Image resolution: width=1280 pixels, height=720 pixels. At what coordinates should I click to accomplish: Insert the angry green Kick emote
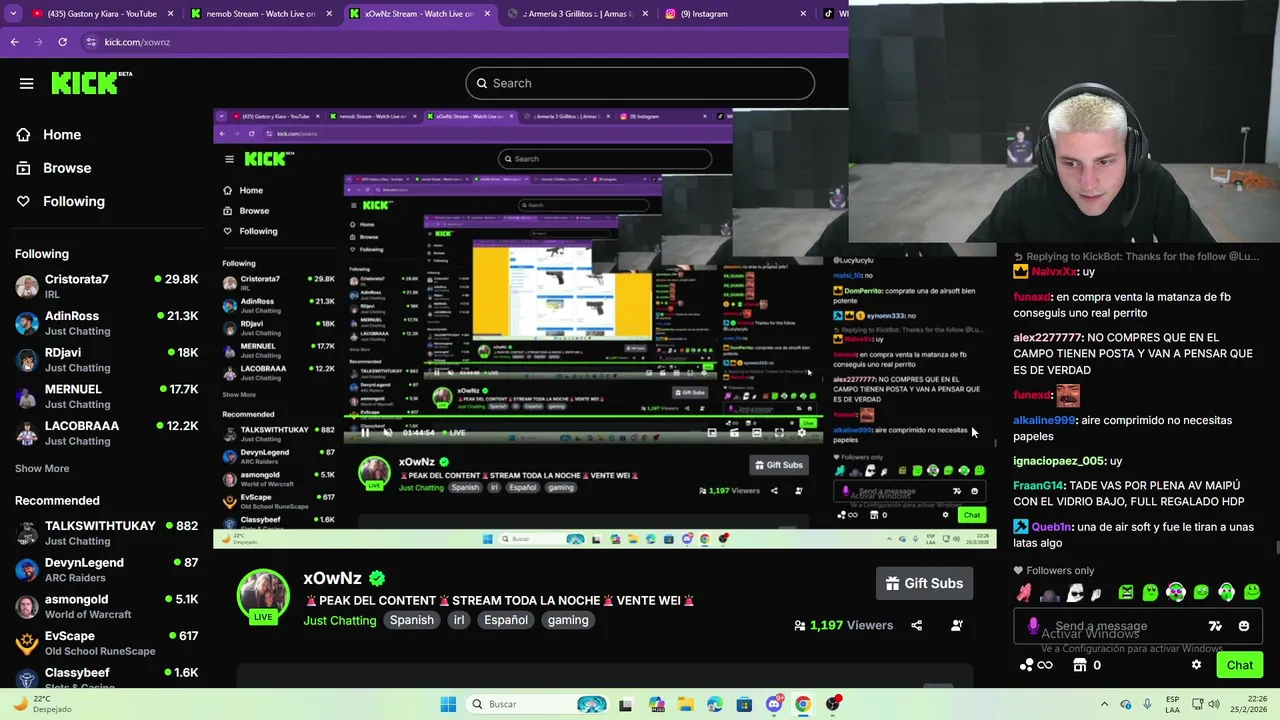click(x=1126, y=593)
